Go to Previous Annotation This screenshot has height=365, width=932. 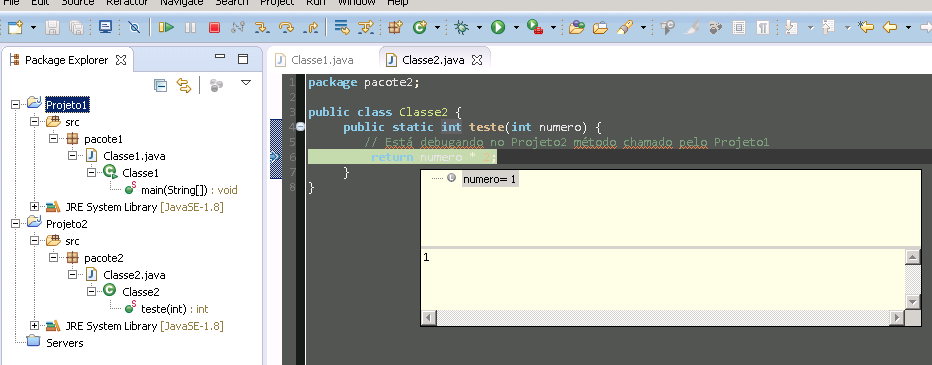829,27
